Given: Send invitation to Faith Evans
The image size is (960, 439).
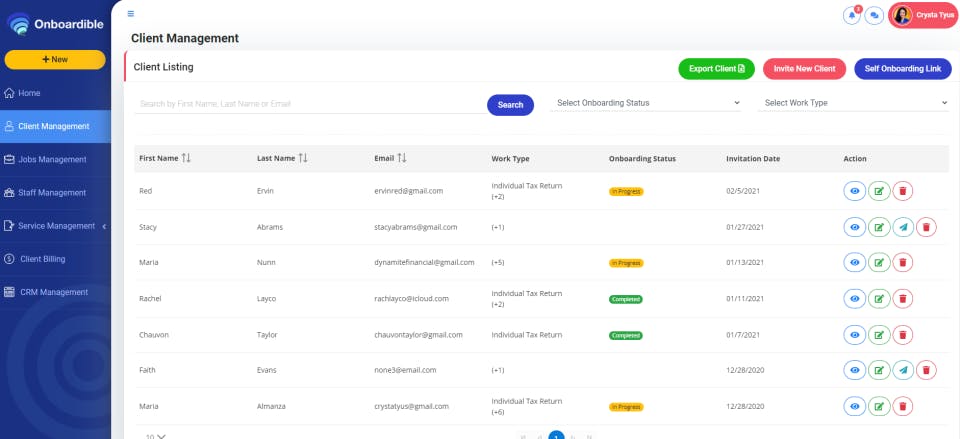Looking at the screenshot, I should coord(903,370).
